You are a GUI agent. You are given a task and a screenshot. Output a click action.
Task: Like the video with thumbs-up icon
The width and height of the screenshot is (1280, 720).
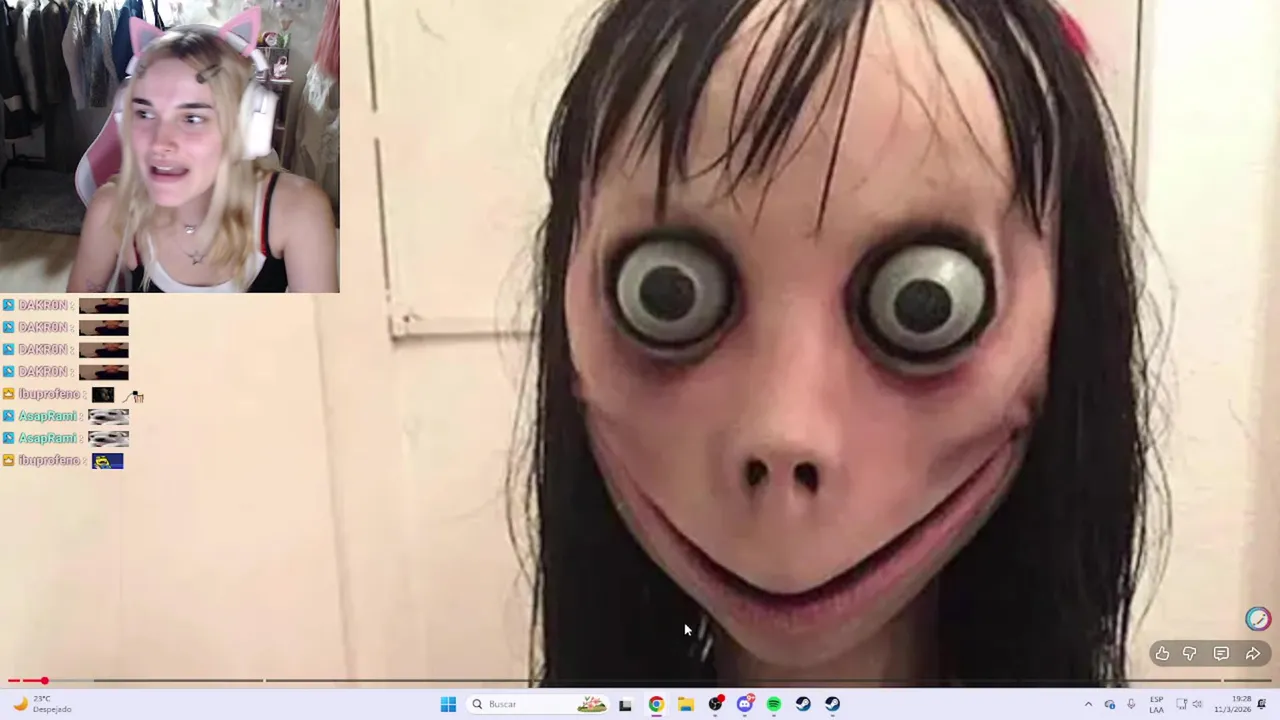pos(1162,654)
